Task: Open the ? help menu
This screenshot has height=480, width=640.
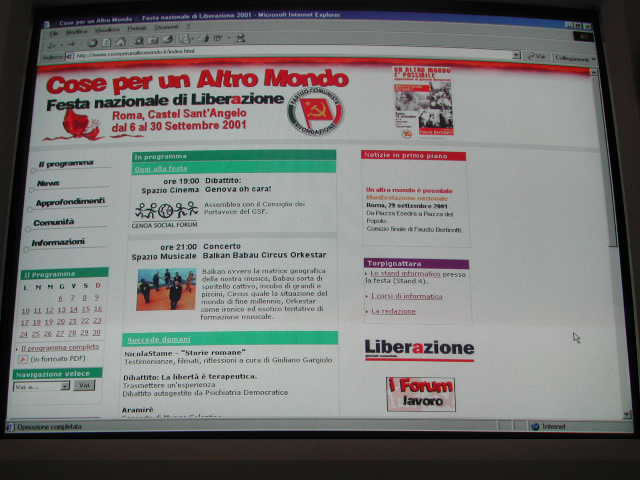Action: (188, 27)
